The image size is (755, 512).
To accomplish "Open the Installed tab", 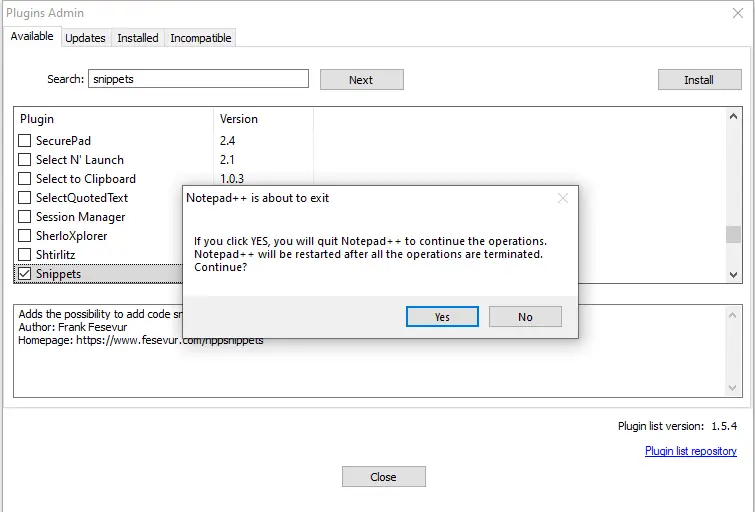I will (x=138, y=38).
